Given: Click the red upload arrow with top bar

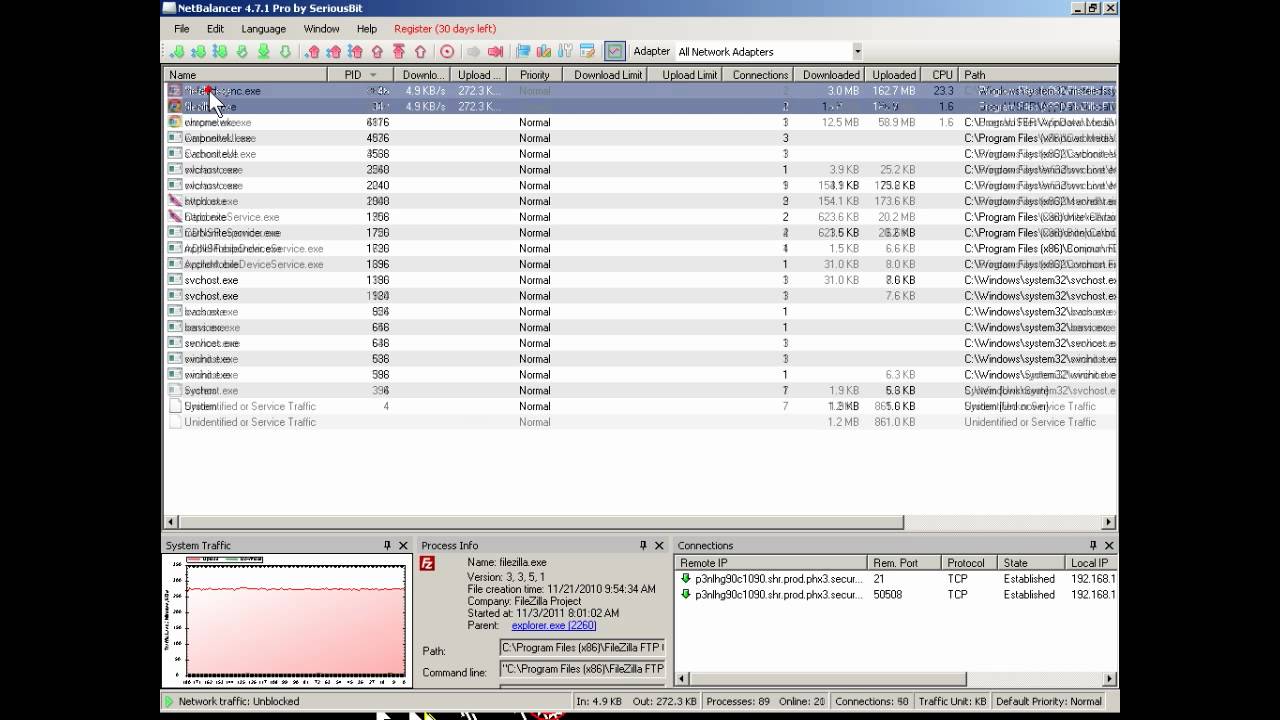Looking at the screenshot, I should (x=398, y=51).
